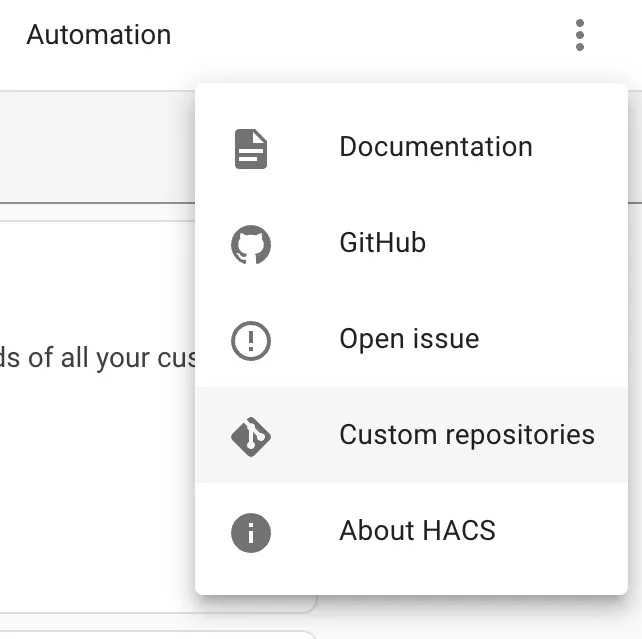Viewport: 642px width, 639px height.
Task: Click the Open issue alert icon
Action: 251,341
